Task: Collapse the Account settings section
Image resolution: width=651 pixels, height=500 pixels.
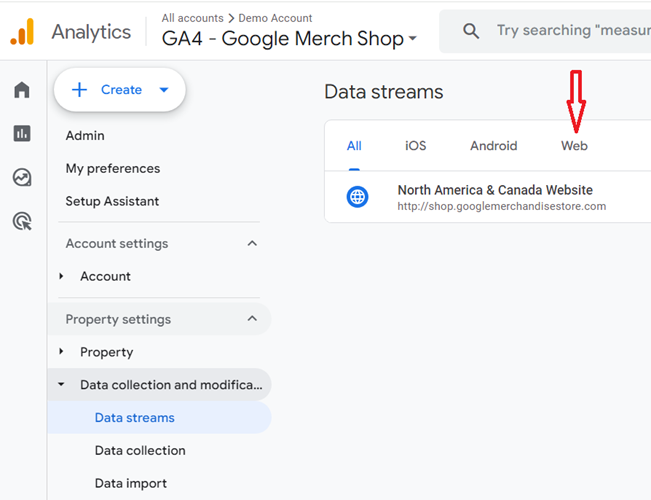Action: (252, 243)
